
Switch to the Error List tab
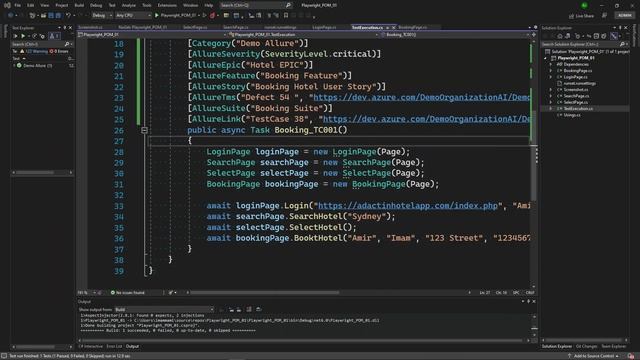[114, 347]
